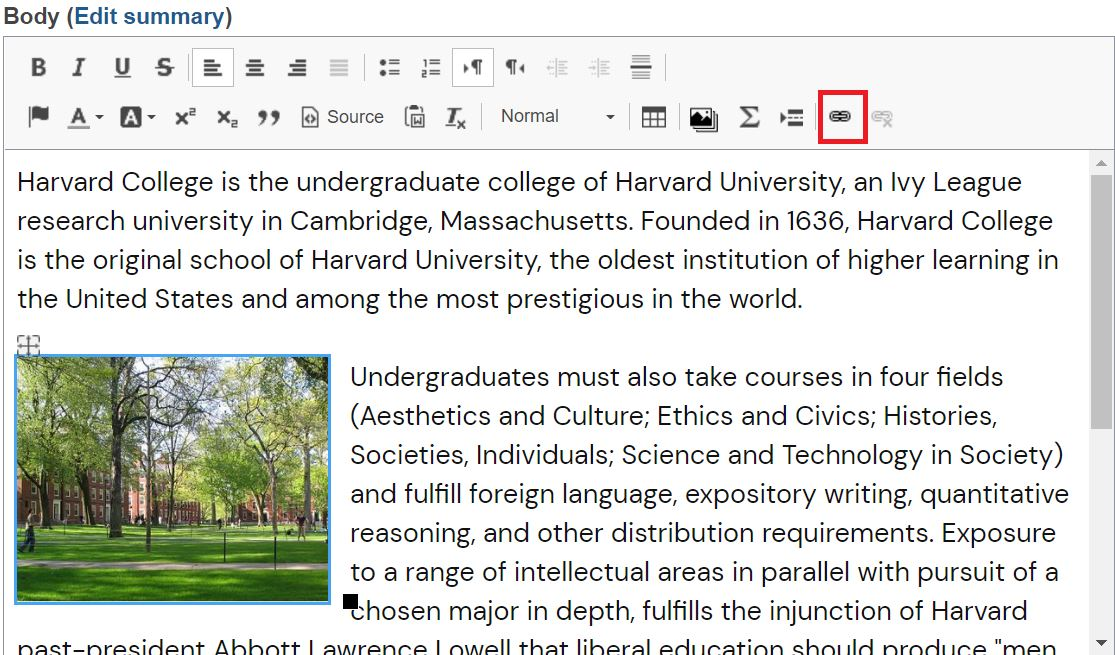Click the text 'Science and Technology in Society'

click(x=837, y=455)
